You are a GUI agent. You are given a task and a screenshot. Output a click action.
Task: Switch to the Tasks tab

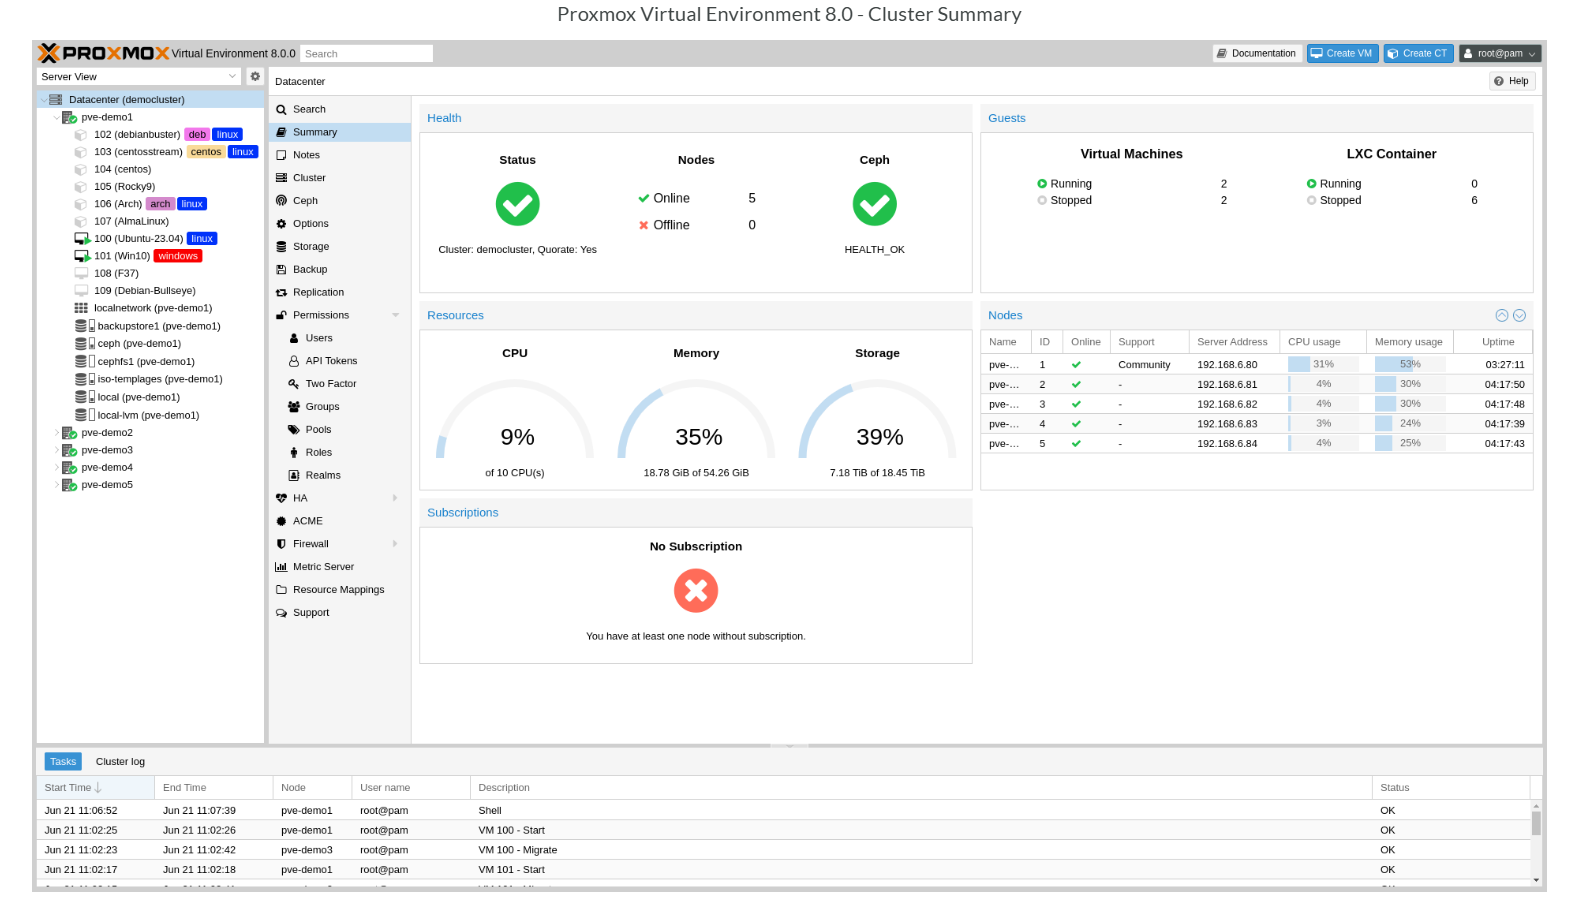(63, 762)
